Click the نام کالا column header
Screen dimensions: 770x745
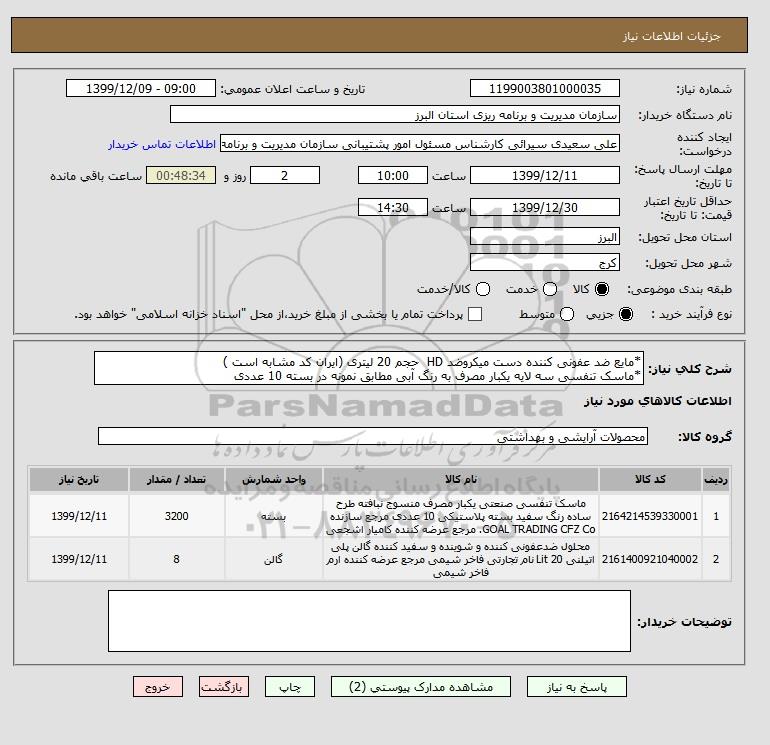pyautogui.click(x=461, y=479)
